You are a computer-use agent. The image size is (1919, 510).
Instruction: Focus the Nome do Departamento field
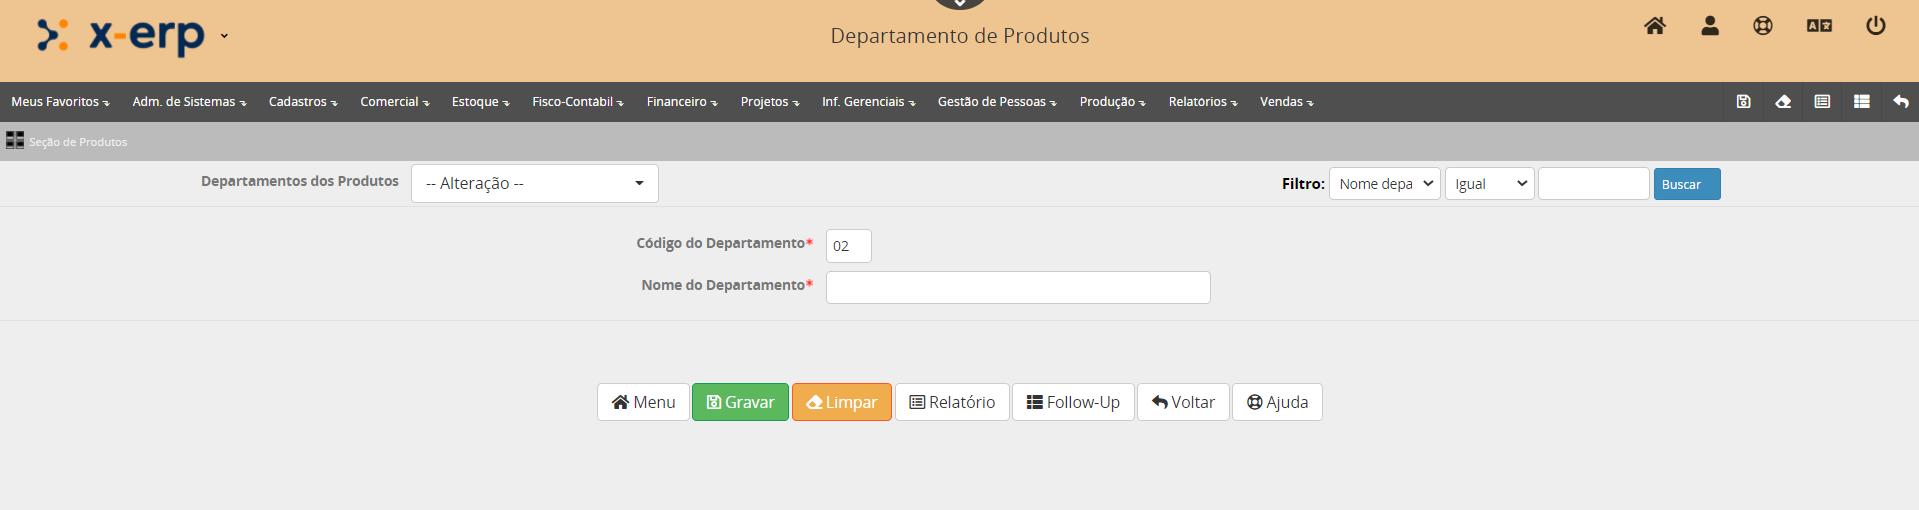(x=1017, y=288)
